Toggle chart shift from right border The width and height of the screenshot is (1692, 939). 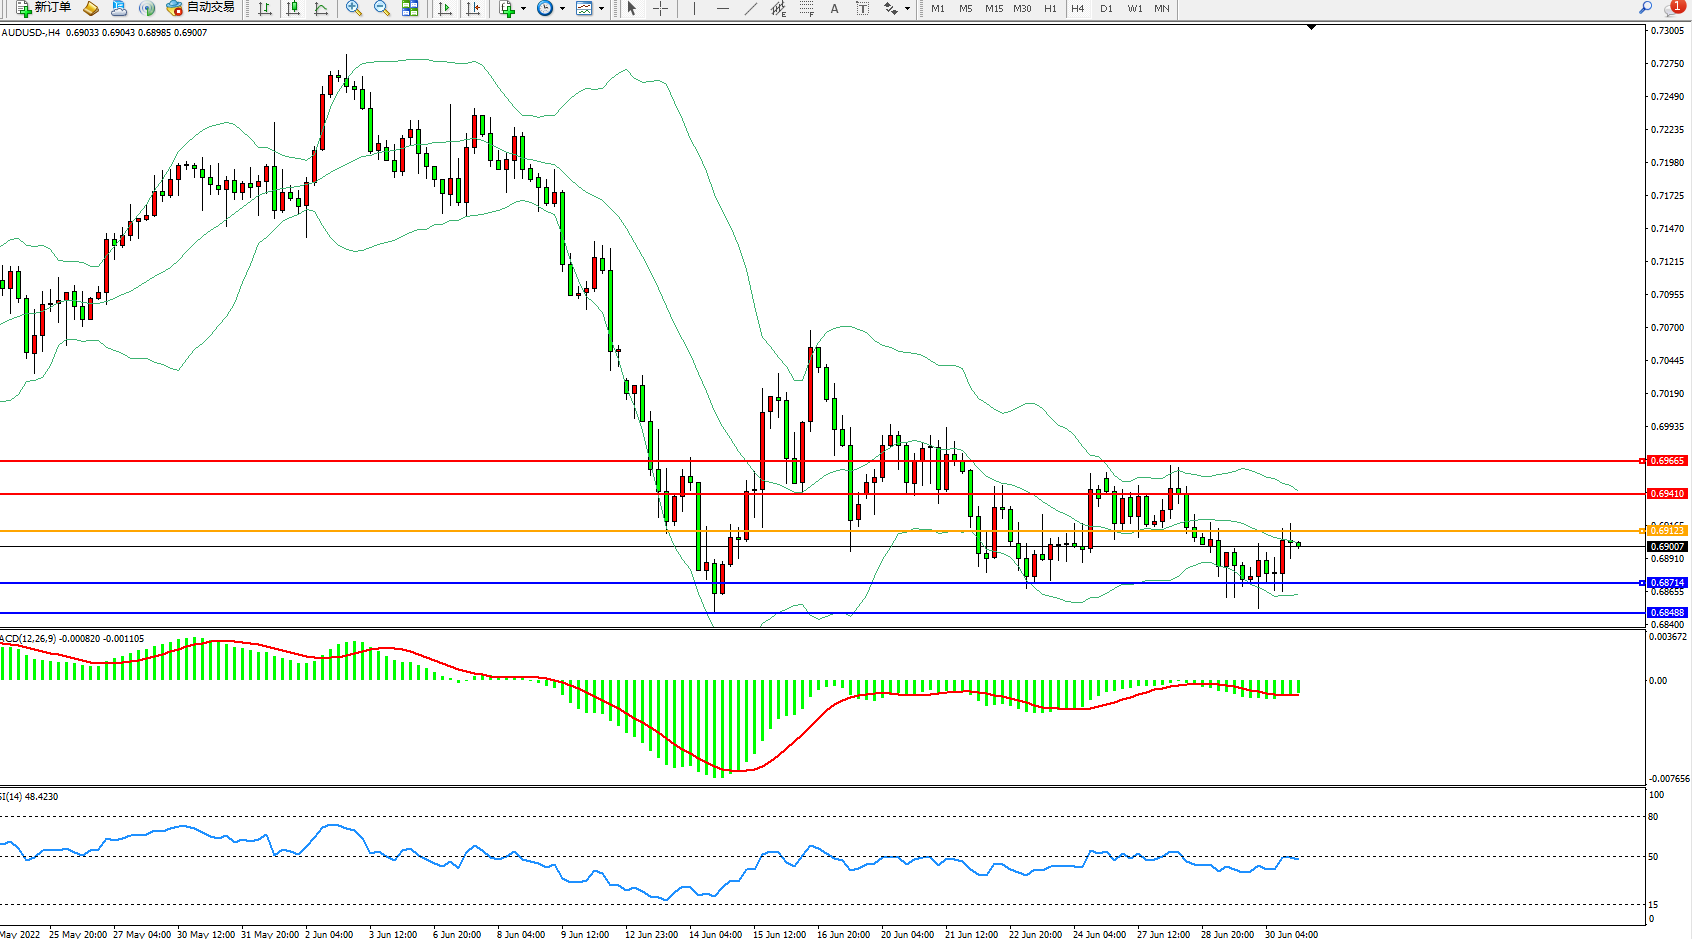(x=473, y=8)
